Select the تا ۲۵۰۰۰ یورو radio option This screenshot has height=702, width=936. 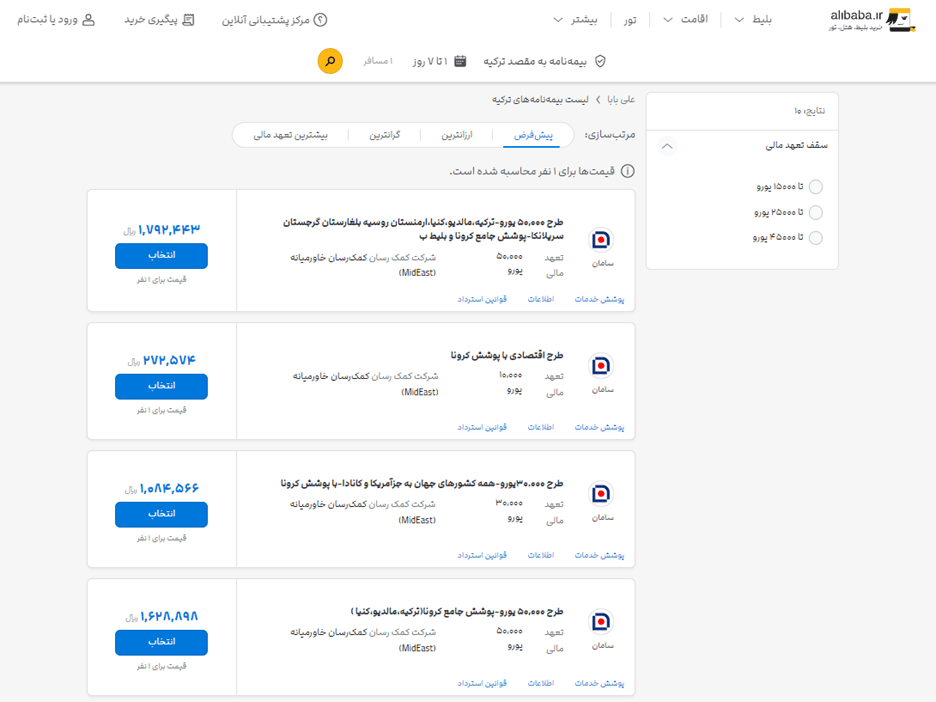click(816, 212)
